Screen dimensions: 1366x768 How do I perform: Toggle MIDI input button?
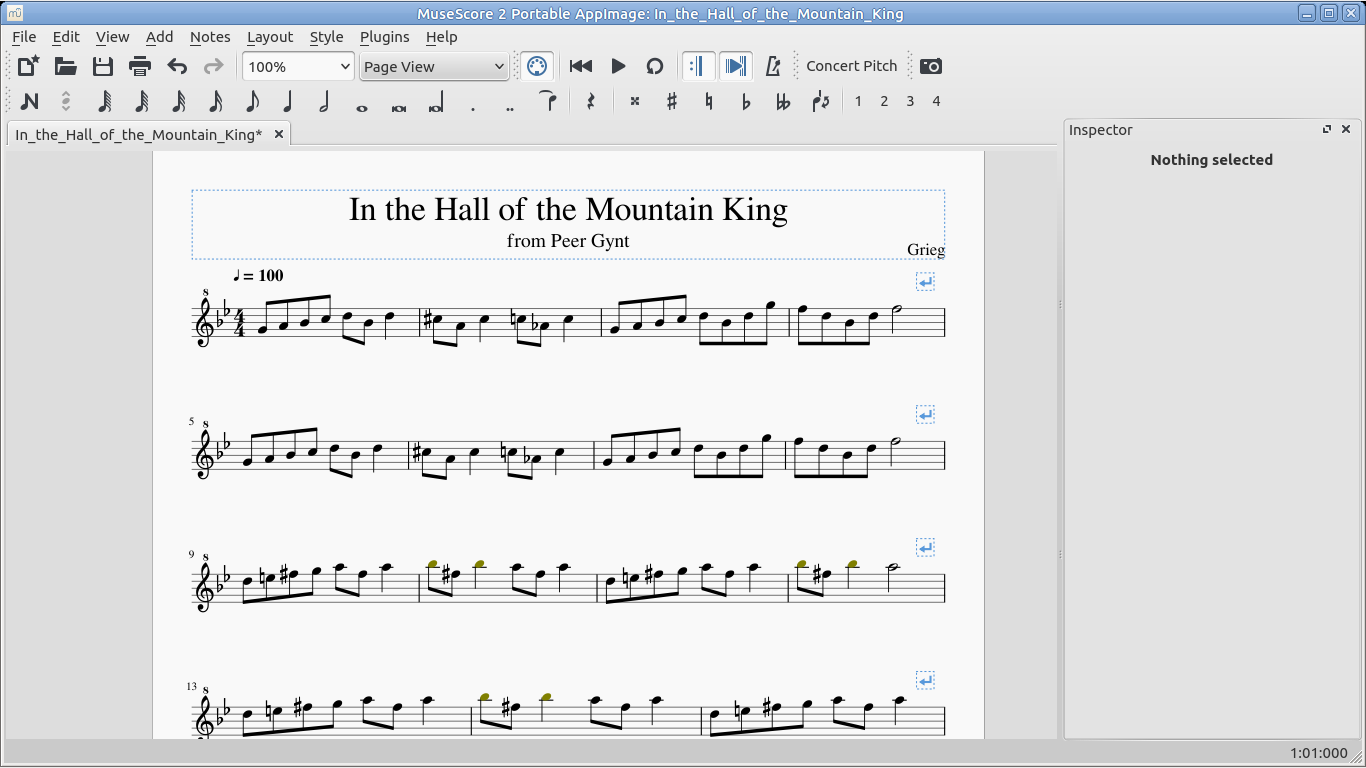537,66
